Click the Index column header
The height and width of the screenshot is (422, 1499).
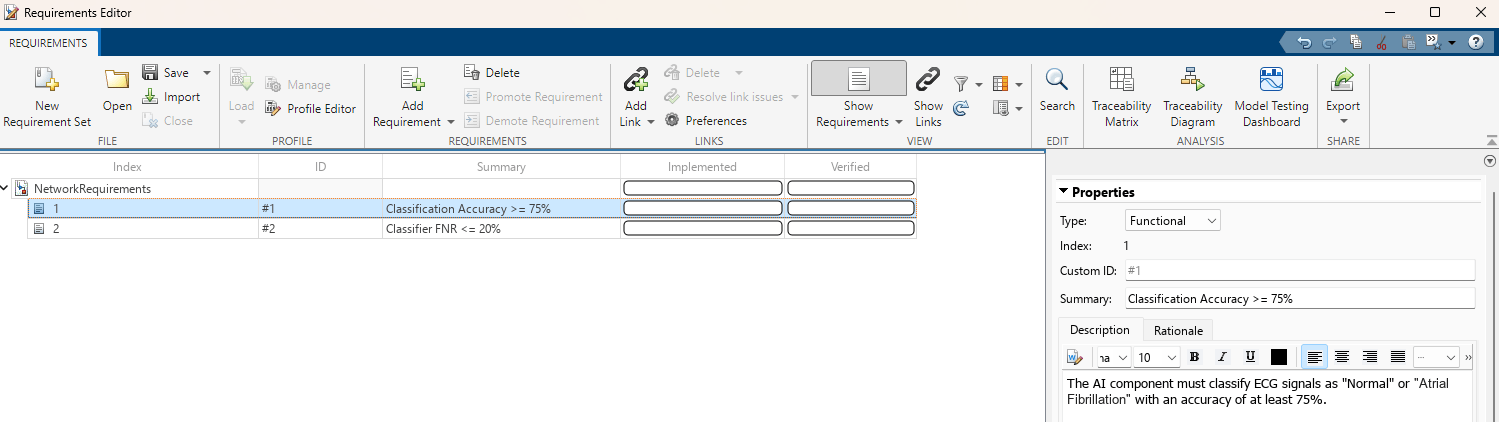point(128,167)
